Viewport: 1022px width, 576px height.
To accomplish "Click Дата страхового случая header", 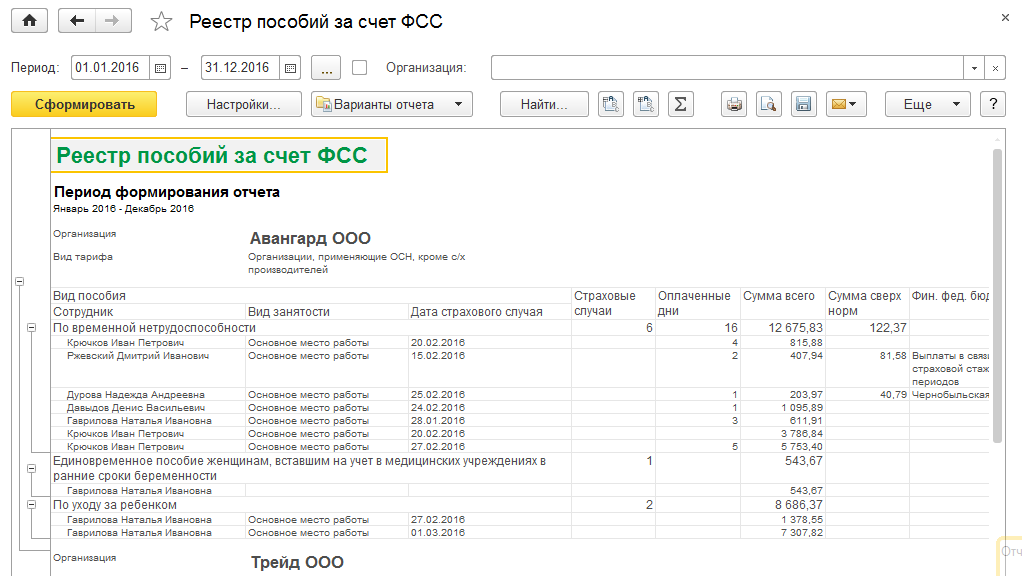I will pos(489,312).
